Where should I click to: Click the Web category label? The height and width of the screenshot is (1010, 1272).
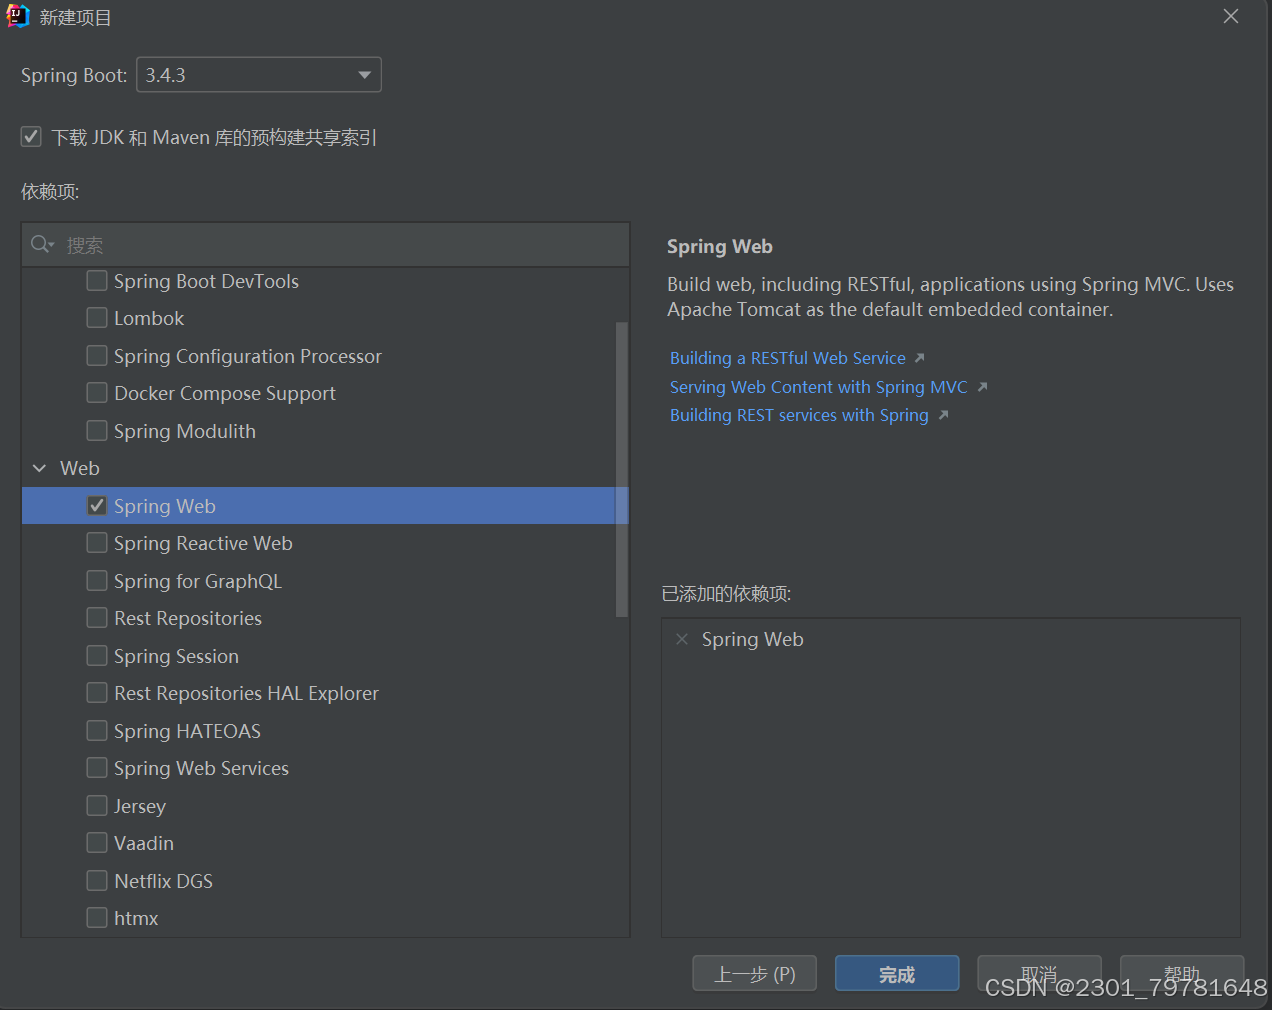(80, 468)
